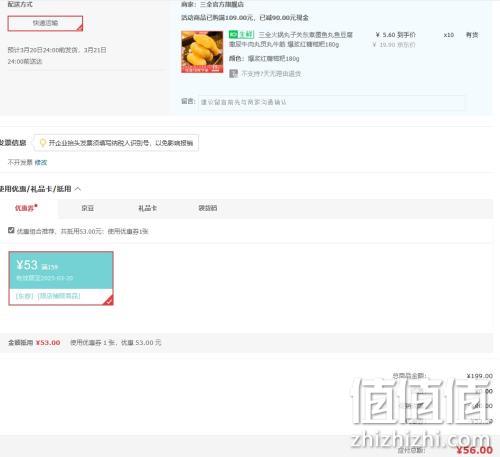
Task: Switch to the 京豆 tab
Action: (x=88, y=208)
